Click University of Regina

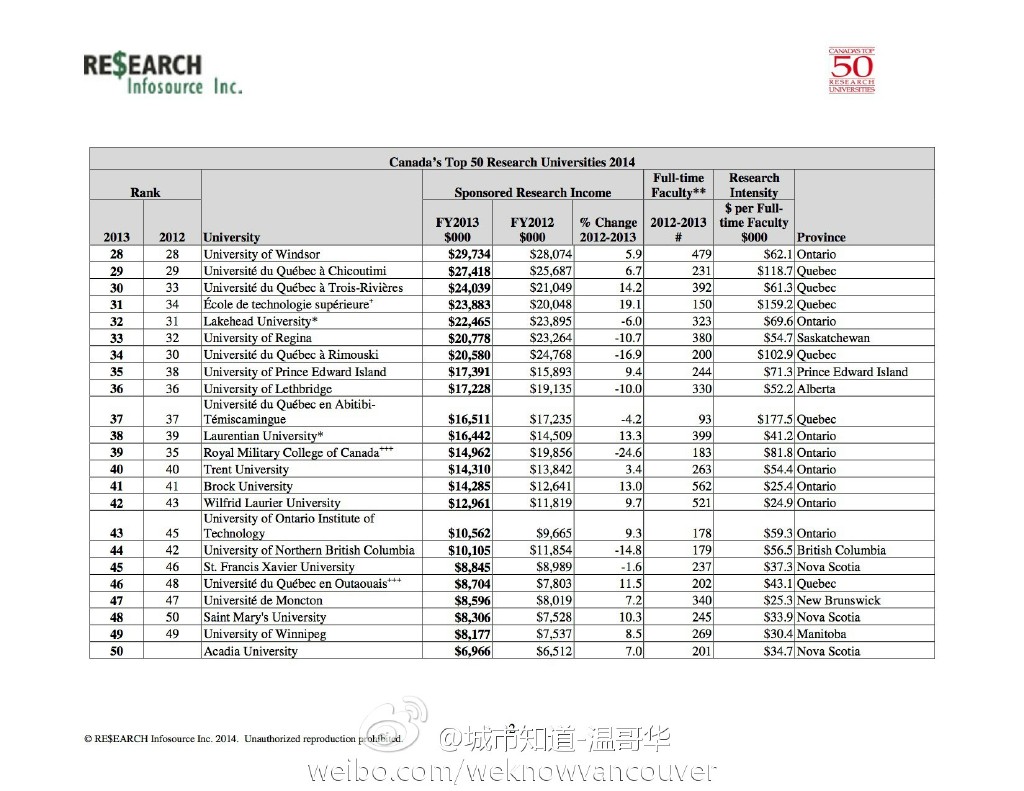click(x=257, y=338)
